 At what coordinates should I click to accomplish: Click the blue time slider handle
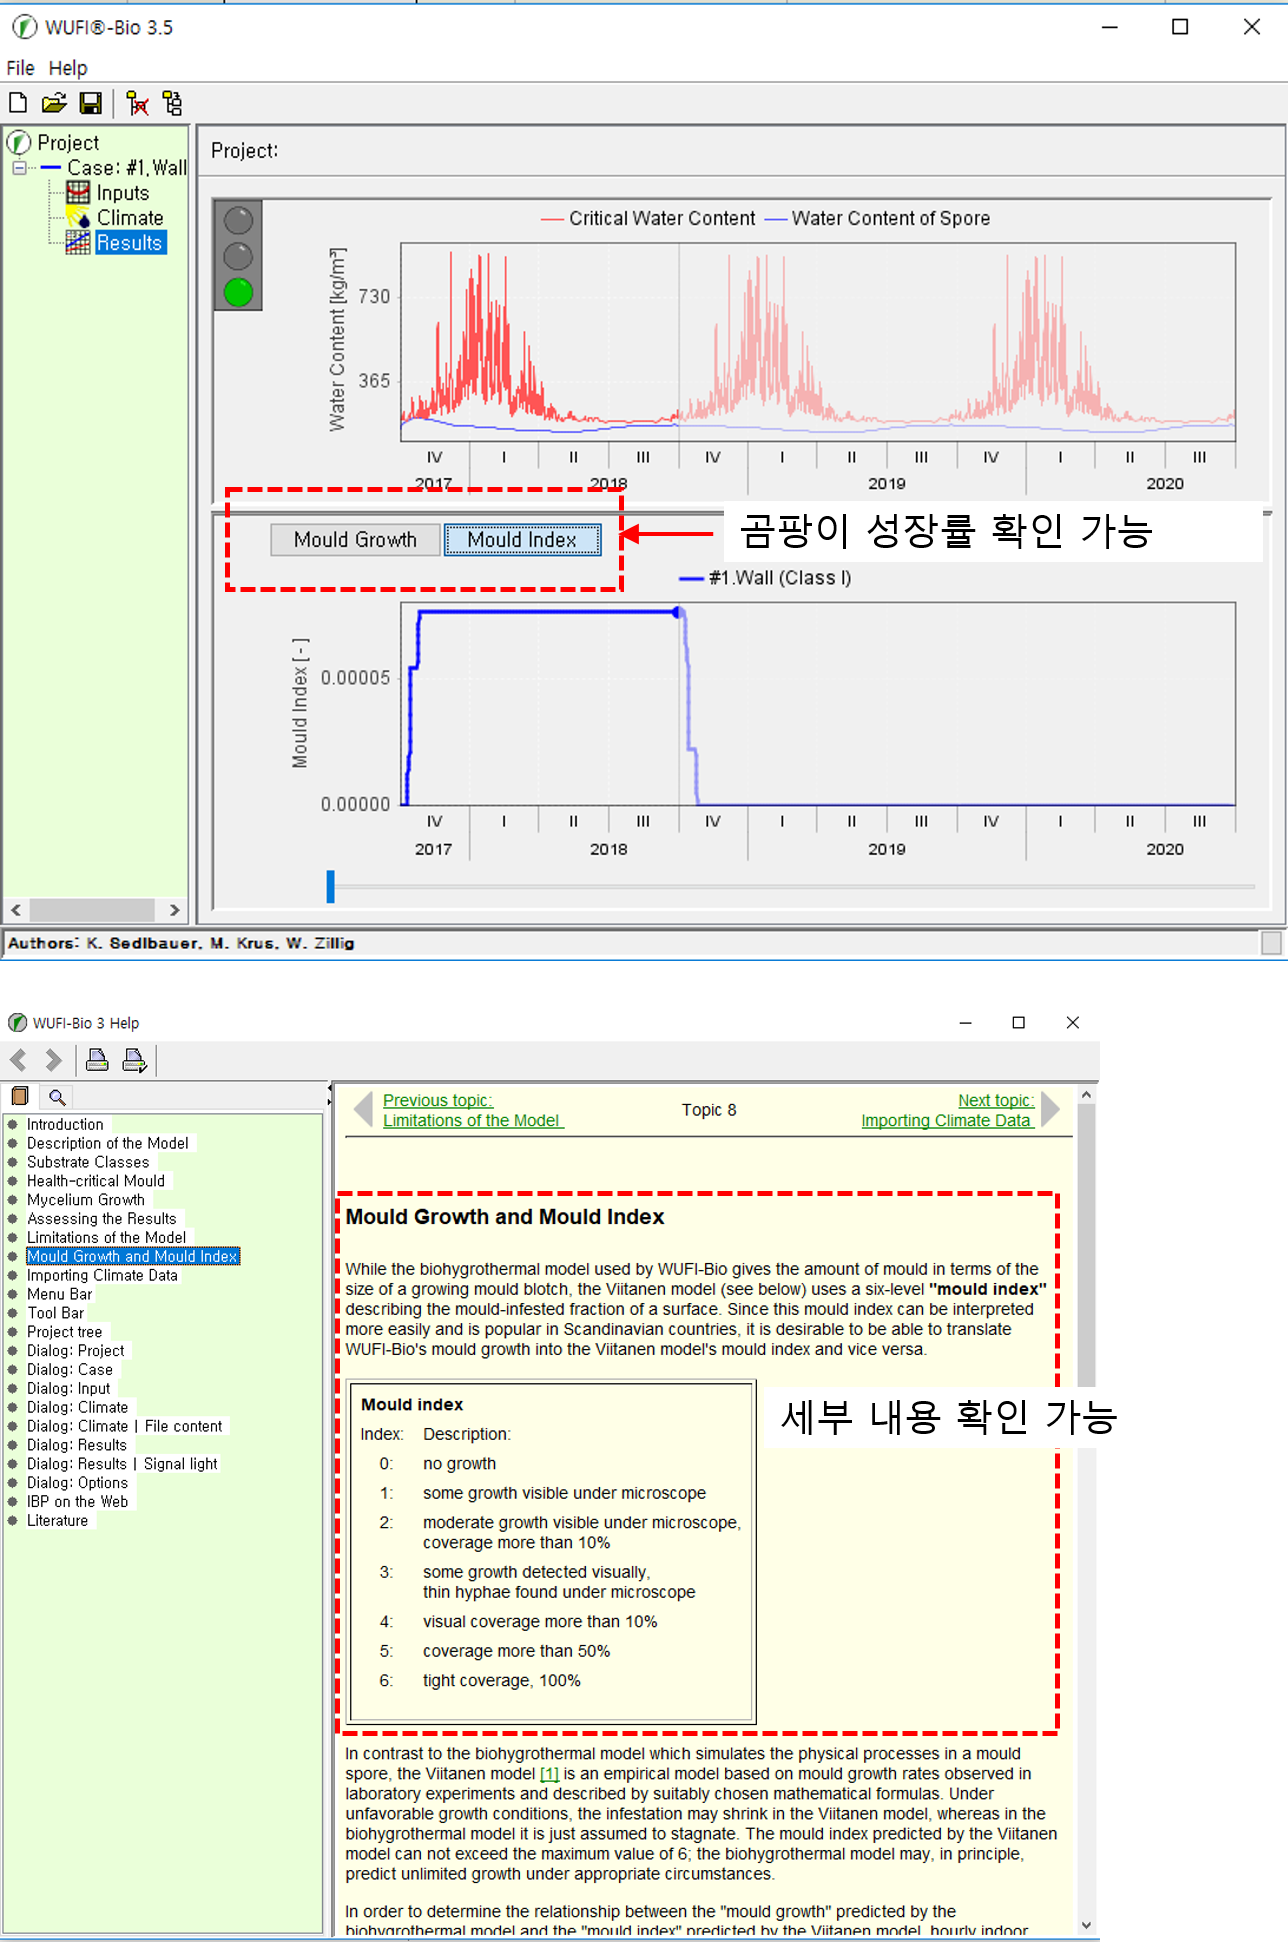pyautogui.click(x=330, y=886)
